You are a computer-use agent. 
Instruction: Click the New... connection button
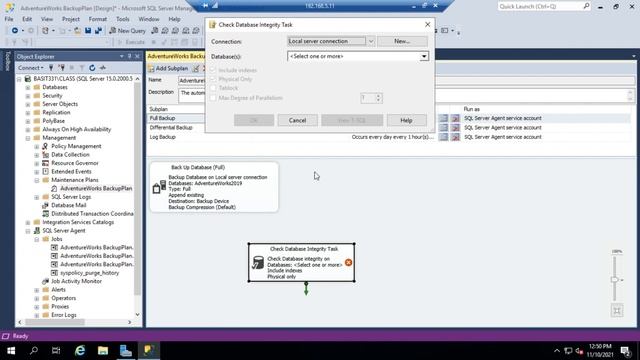tap(402, 41)
